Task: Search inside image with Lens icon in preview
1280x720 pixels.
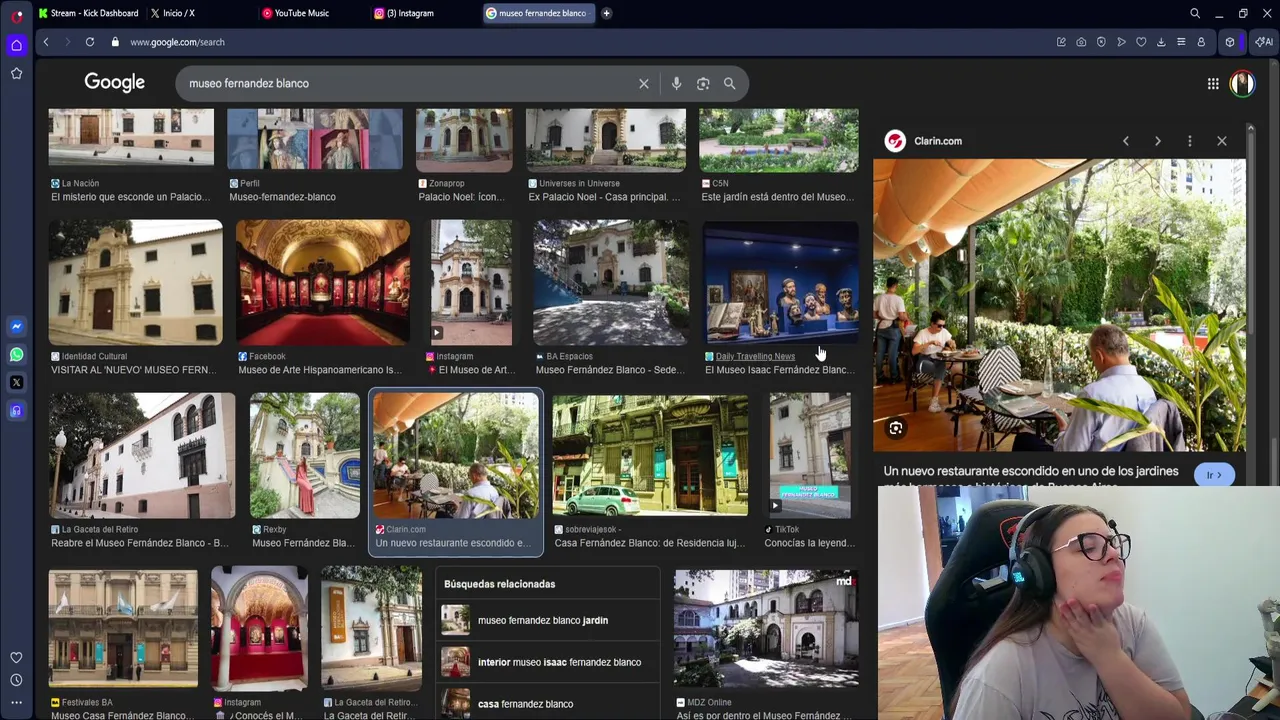Action: (x=896, y=428)
